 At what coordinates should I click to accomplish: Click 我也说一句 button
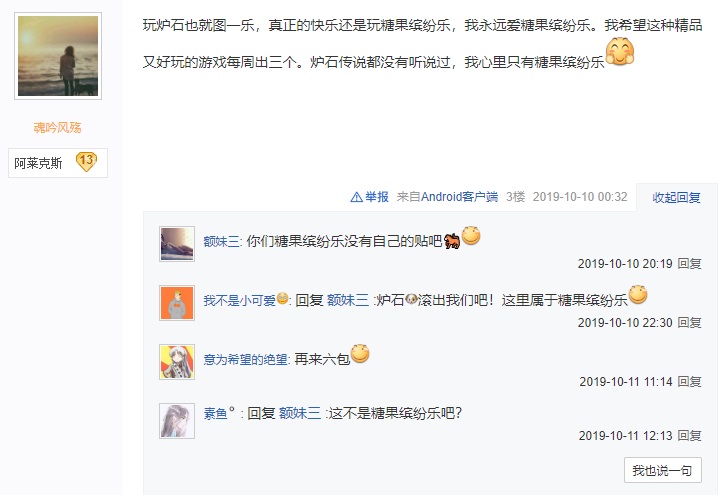(663, 470)
